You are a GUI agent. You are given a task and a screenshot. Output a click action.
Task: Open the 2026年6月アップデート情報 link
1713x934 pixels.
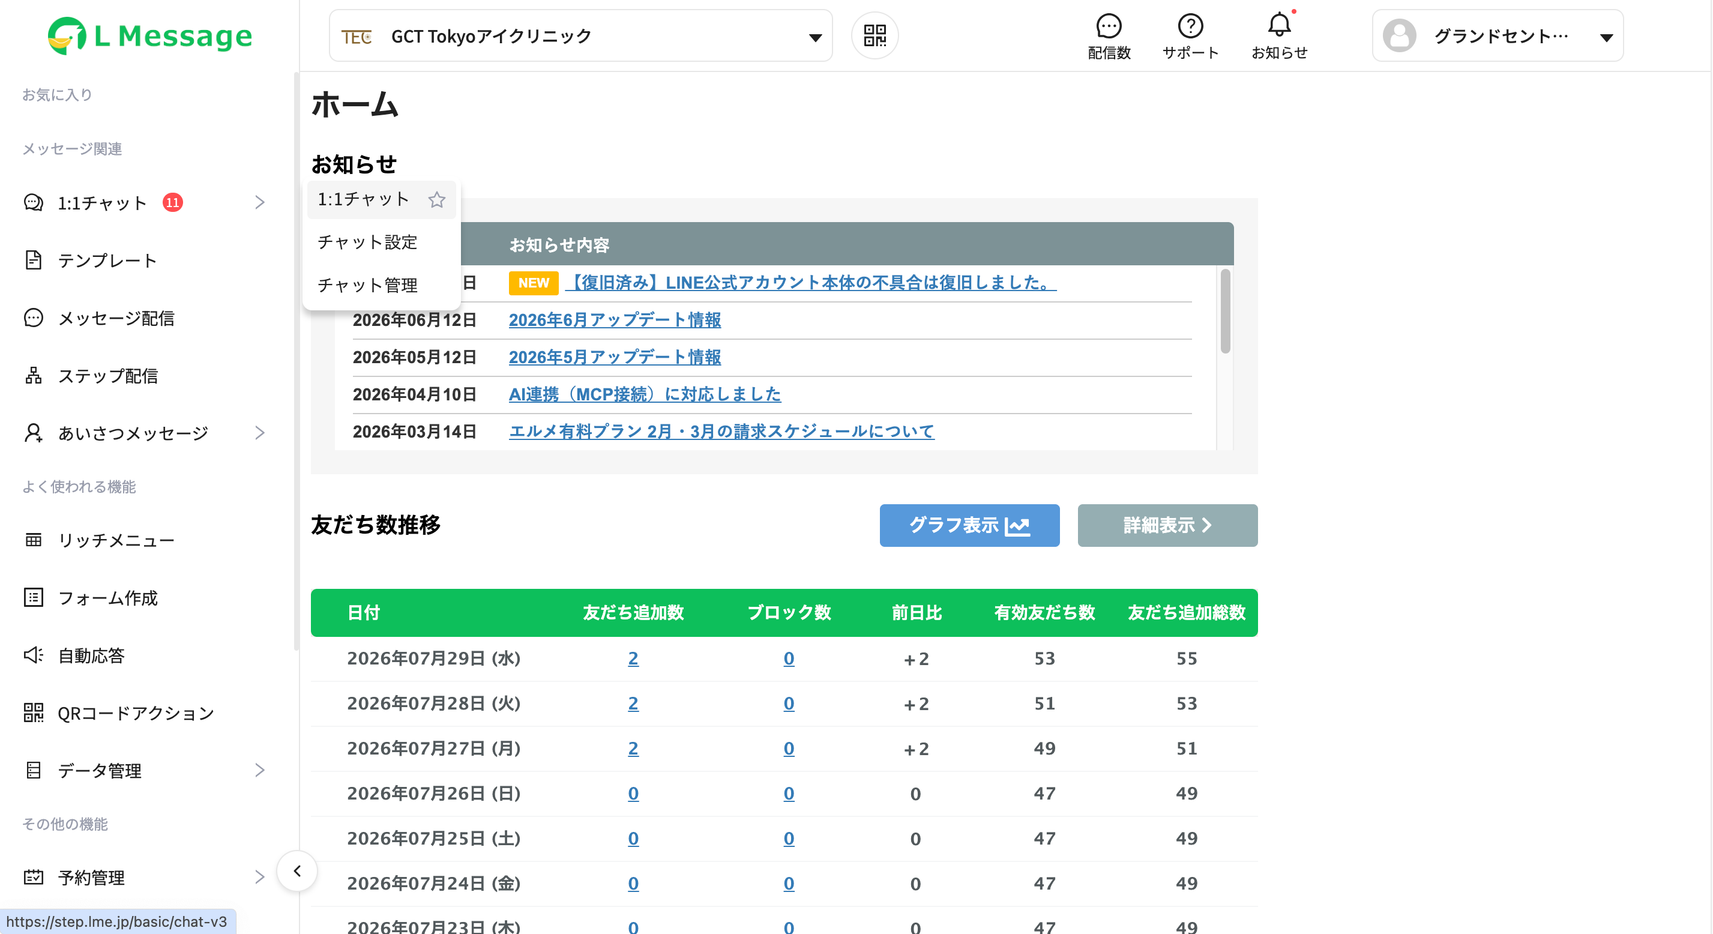click(x=615, y=320)
